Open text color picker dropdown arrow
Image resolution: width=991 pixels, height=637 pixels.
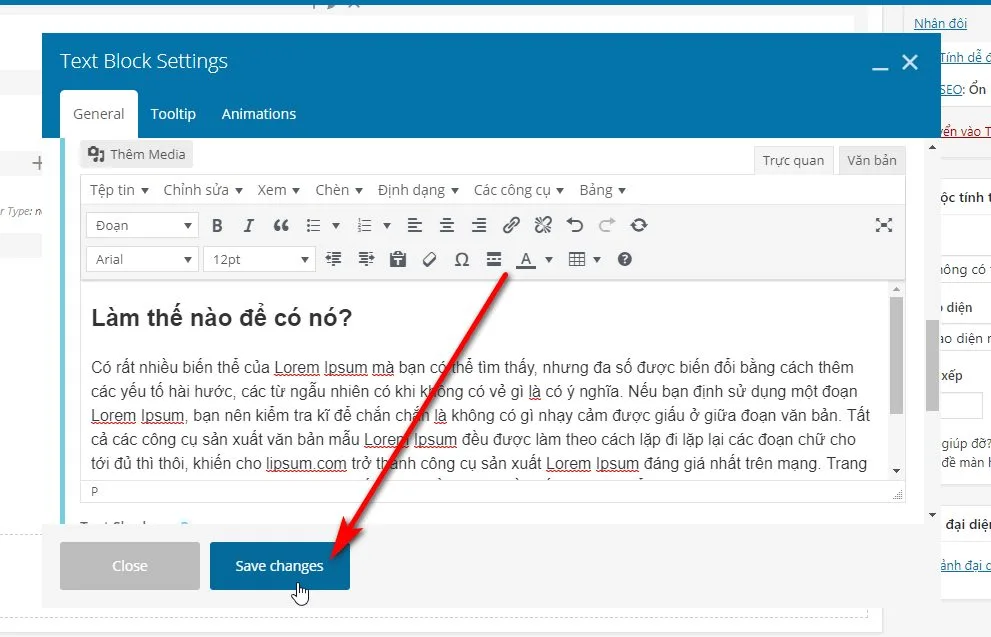coord(549,259)
